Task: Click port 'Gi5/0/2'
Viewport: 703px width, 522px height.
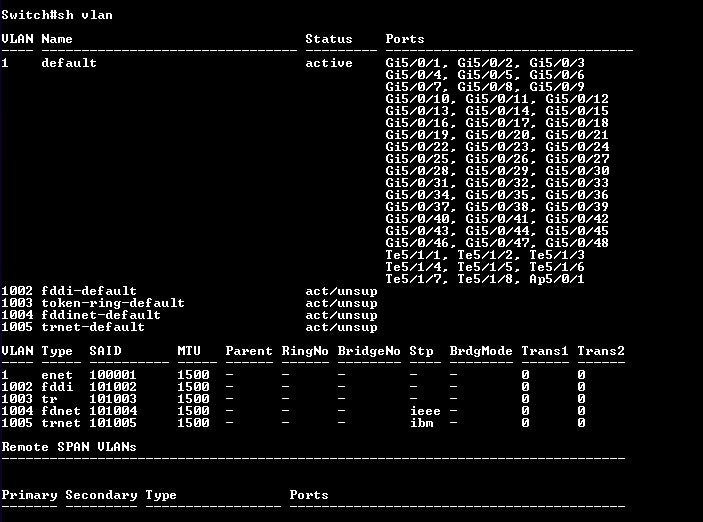Action: tap(485, 63)
